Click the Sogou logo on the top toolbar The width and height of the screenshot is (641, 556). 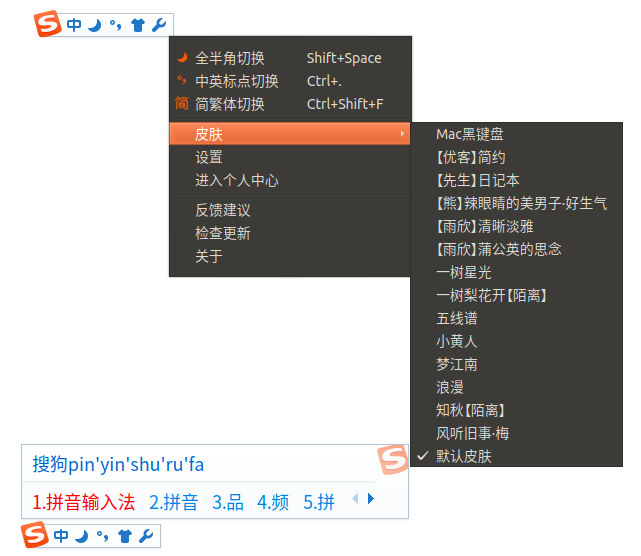pyautogui.click(x=48, y=25)
